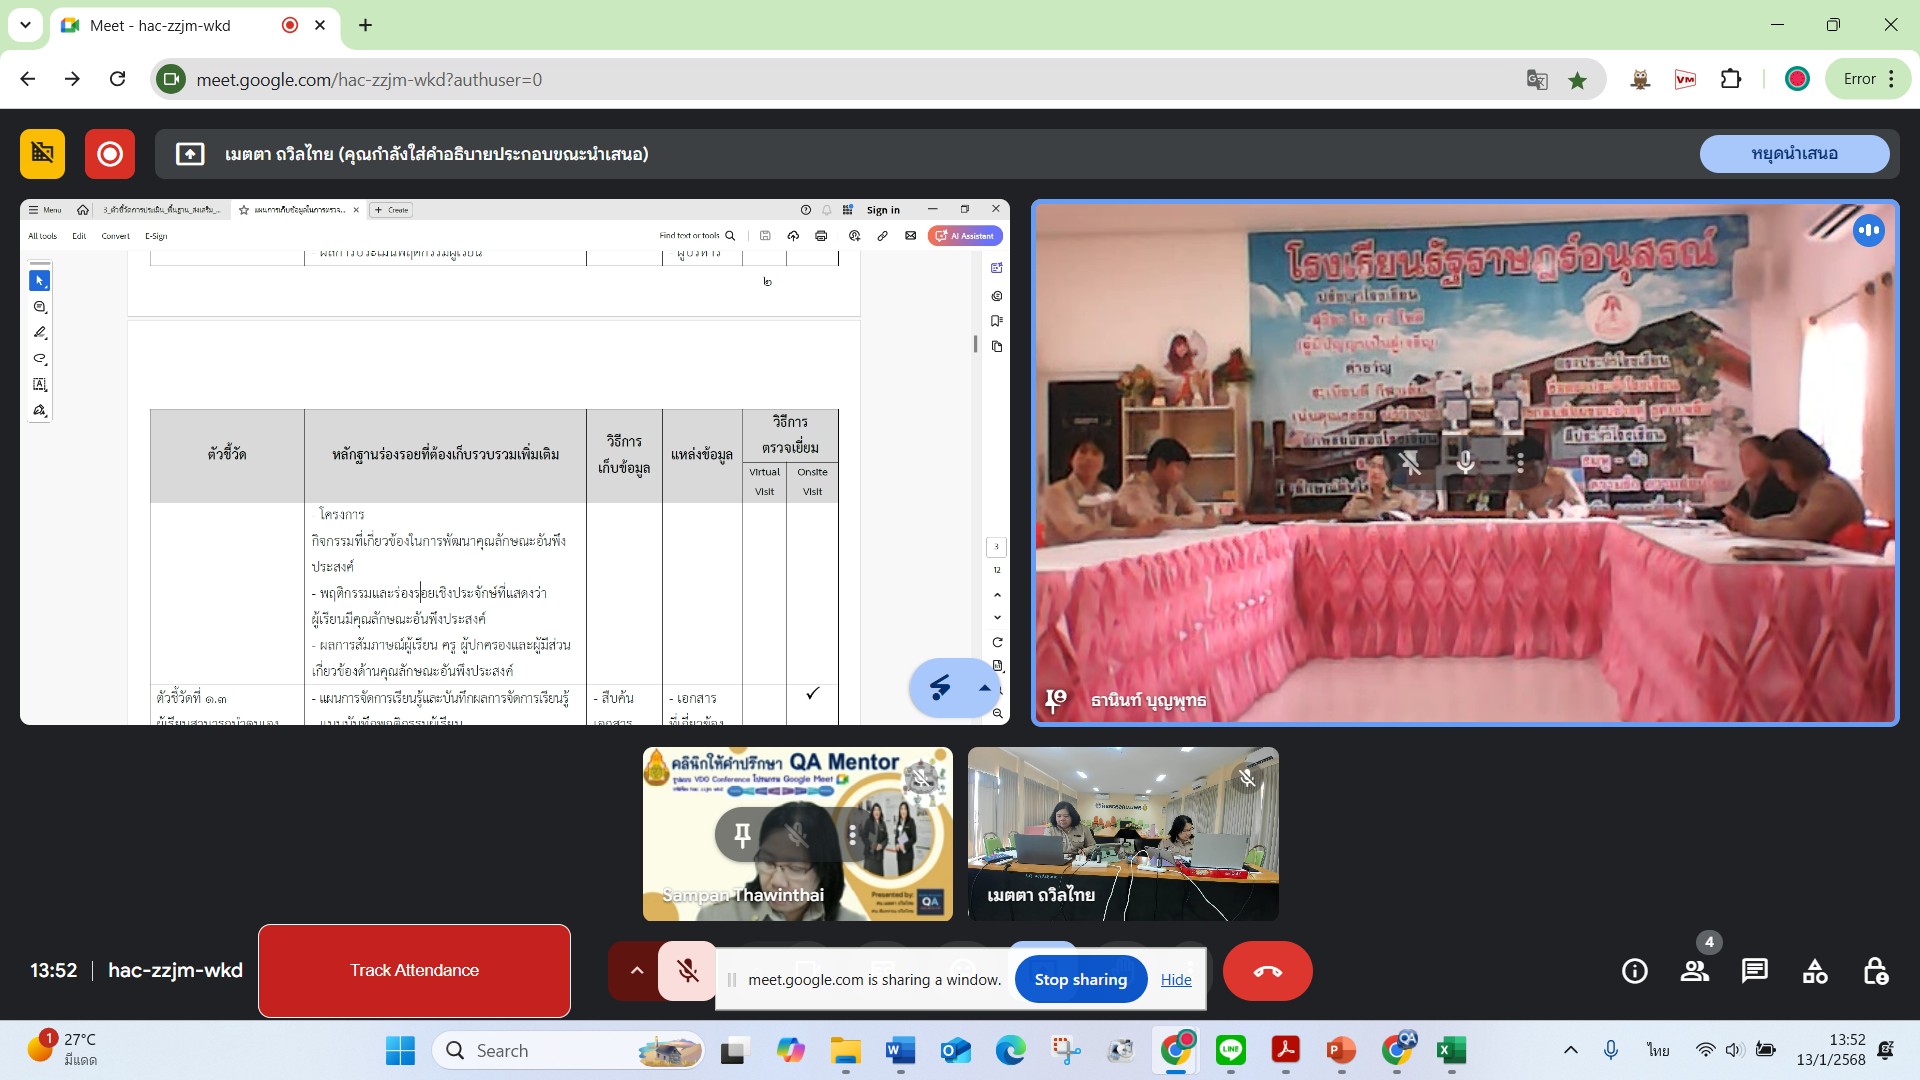Show hidden system tray icons chevron
This screenshot has height=1080, width=1920.
[1571, 1050]
